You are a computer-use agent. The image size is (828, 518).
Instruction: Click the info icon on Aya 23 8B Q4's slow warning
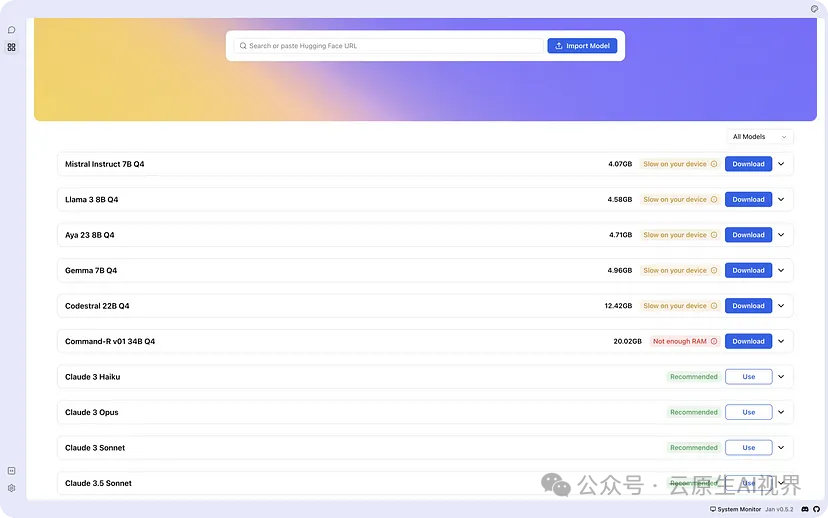pyautogui.click(x=714, y=235)
